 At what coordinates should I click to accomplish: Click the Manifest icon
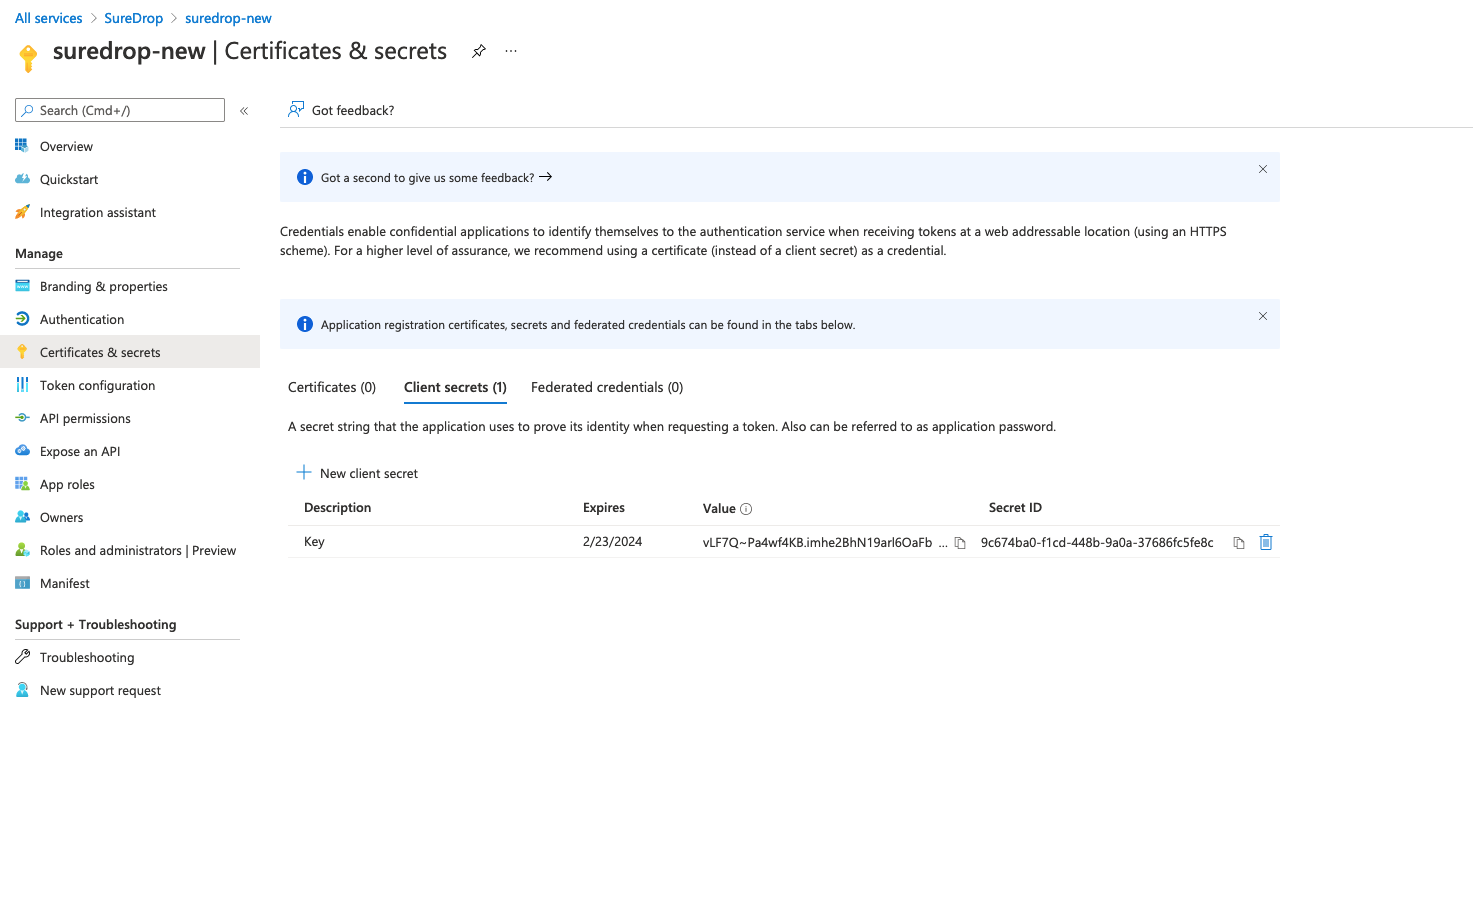[x=22, y=583]
